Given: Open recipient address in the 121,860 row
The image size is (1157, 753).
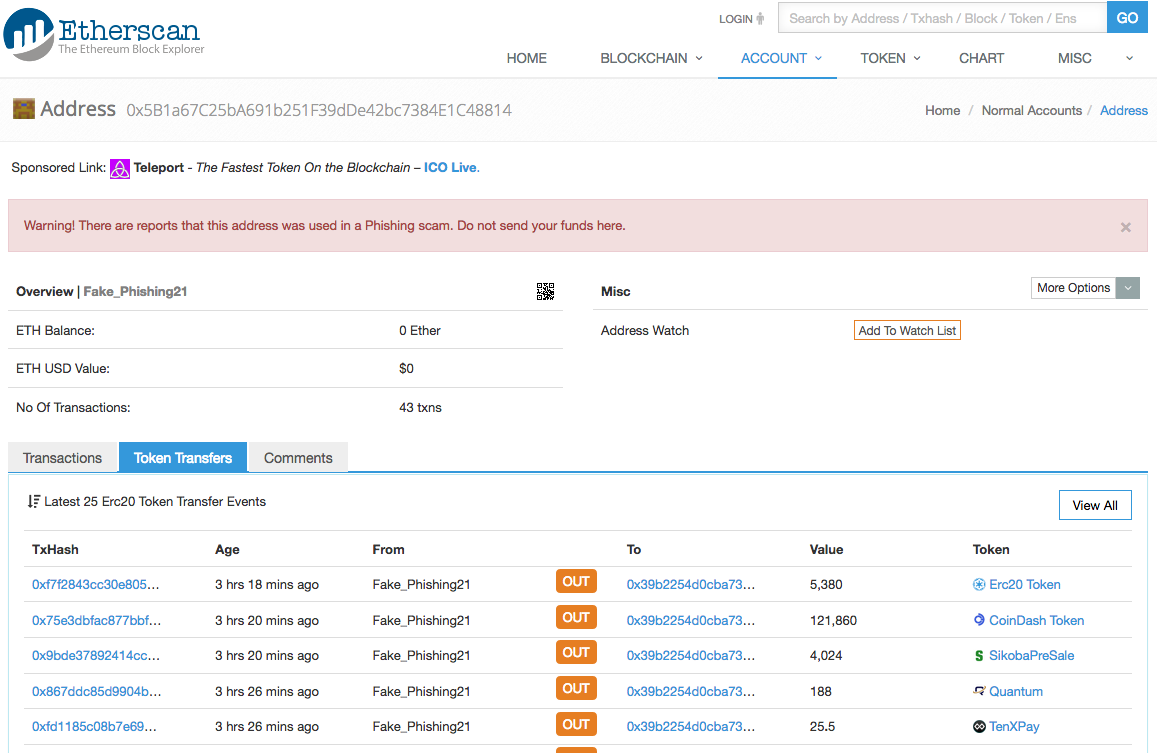Looking at the screenshot, I should point(691,620).
